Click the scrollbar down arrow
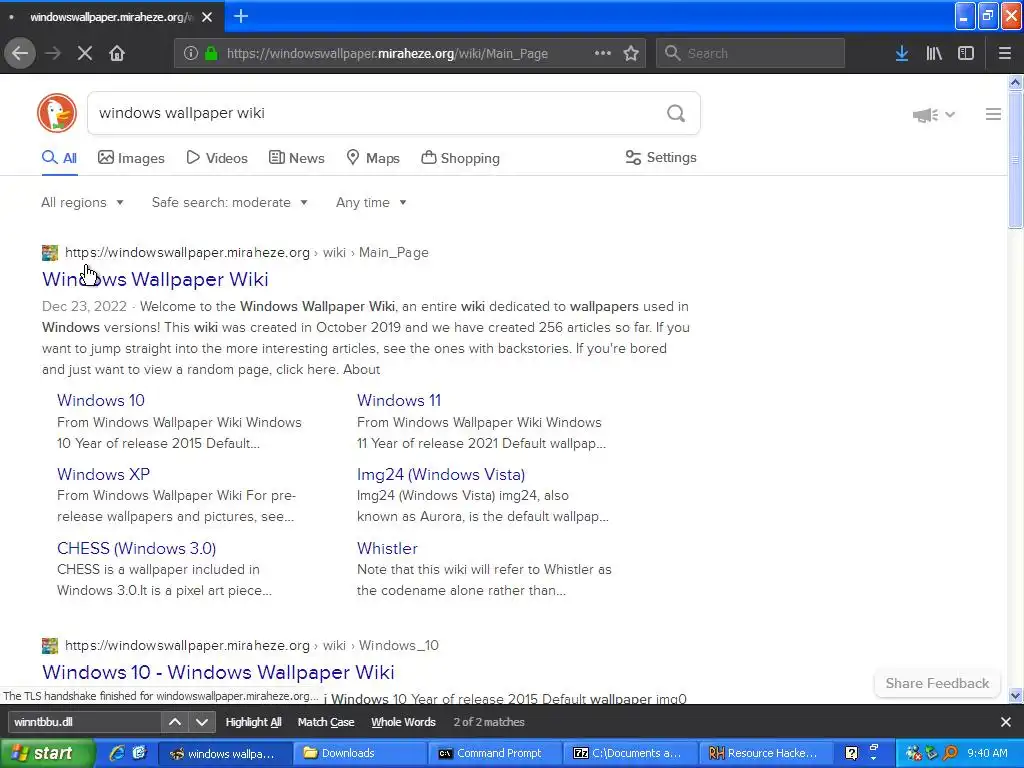 click(1015, 696)
